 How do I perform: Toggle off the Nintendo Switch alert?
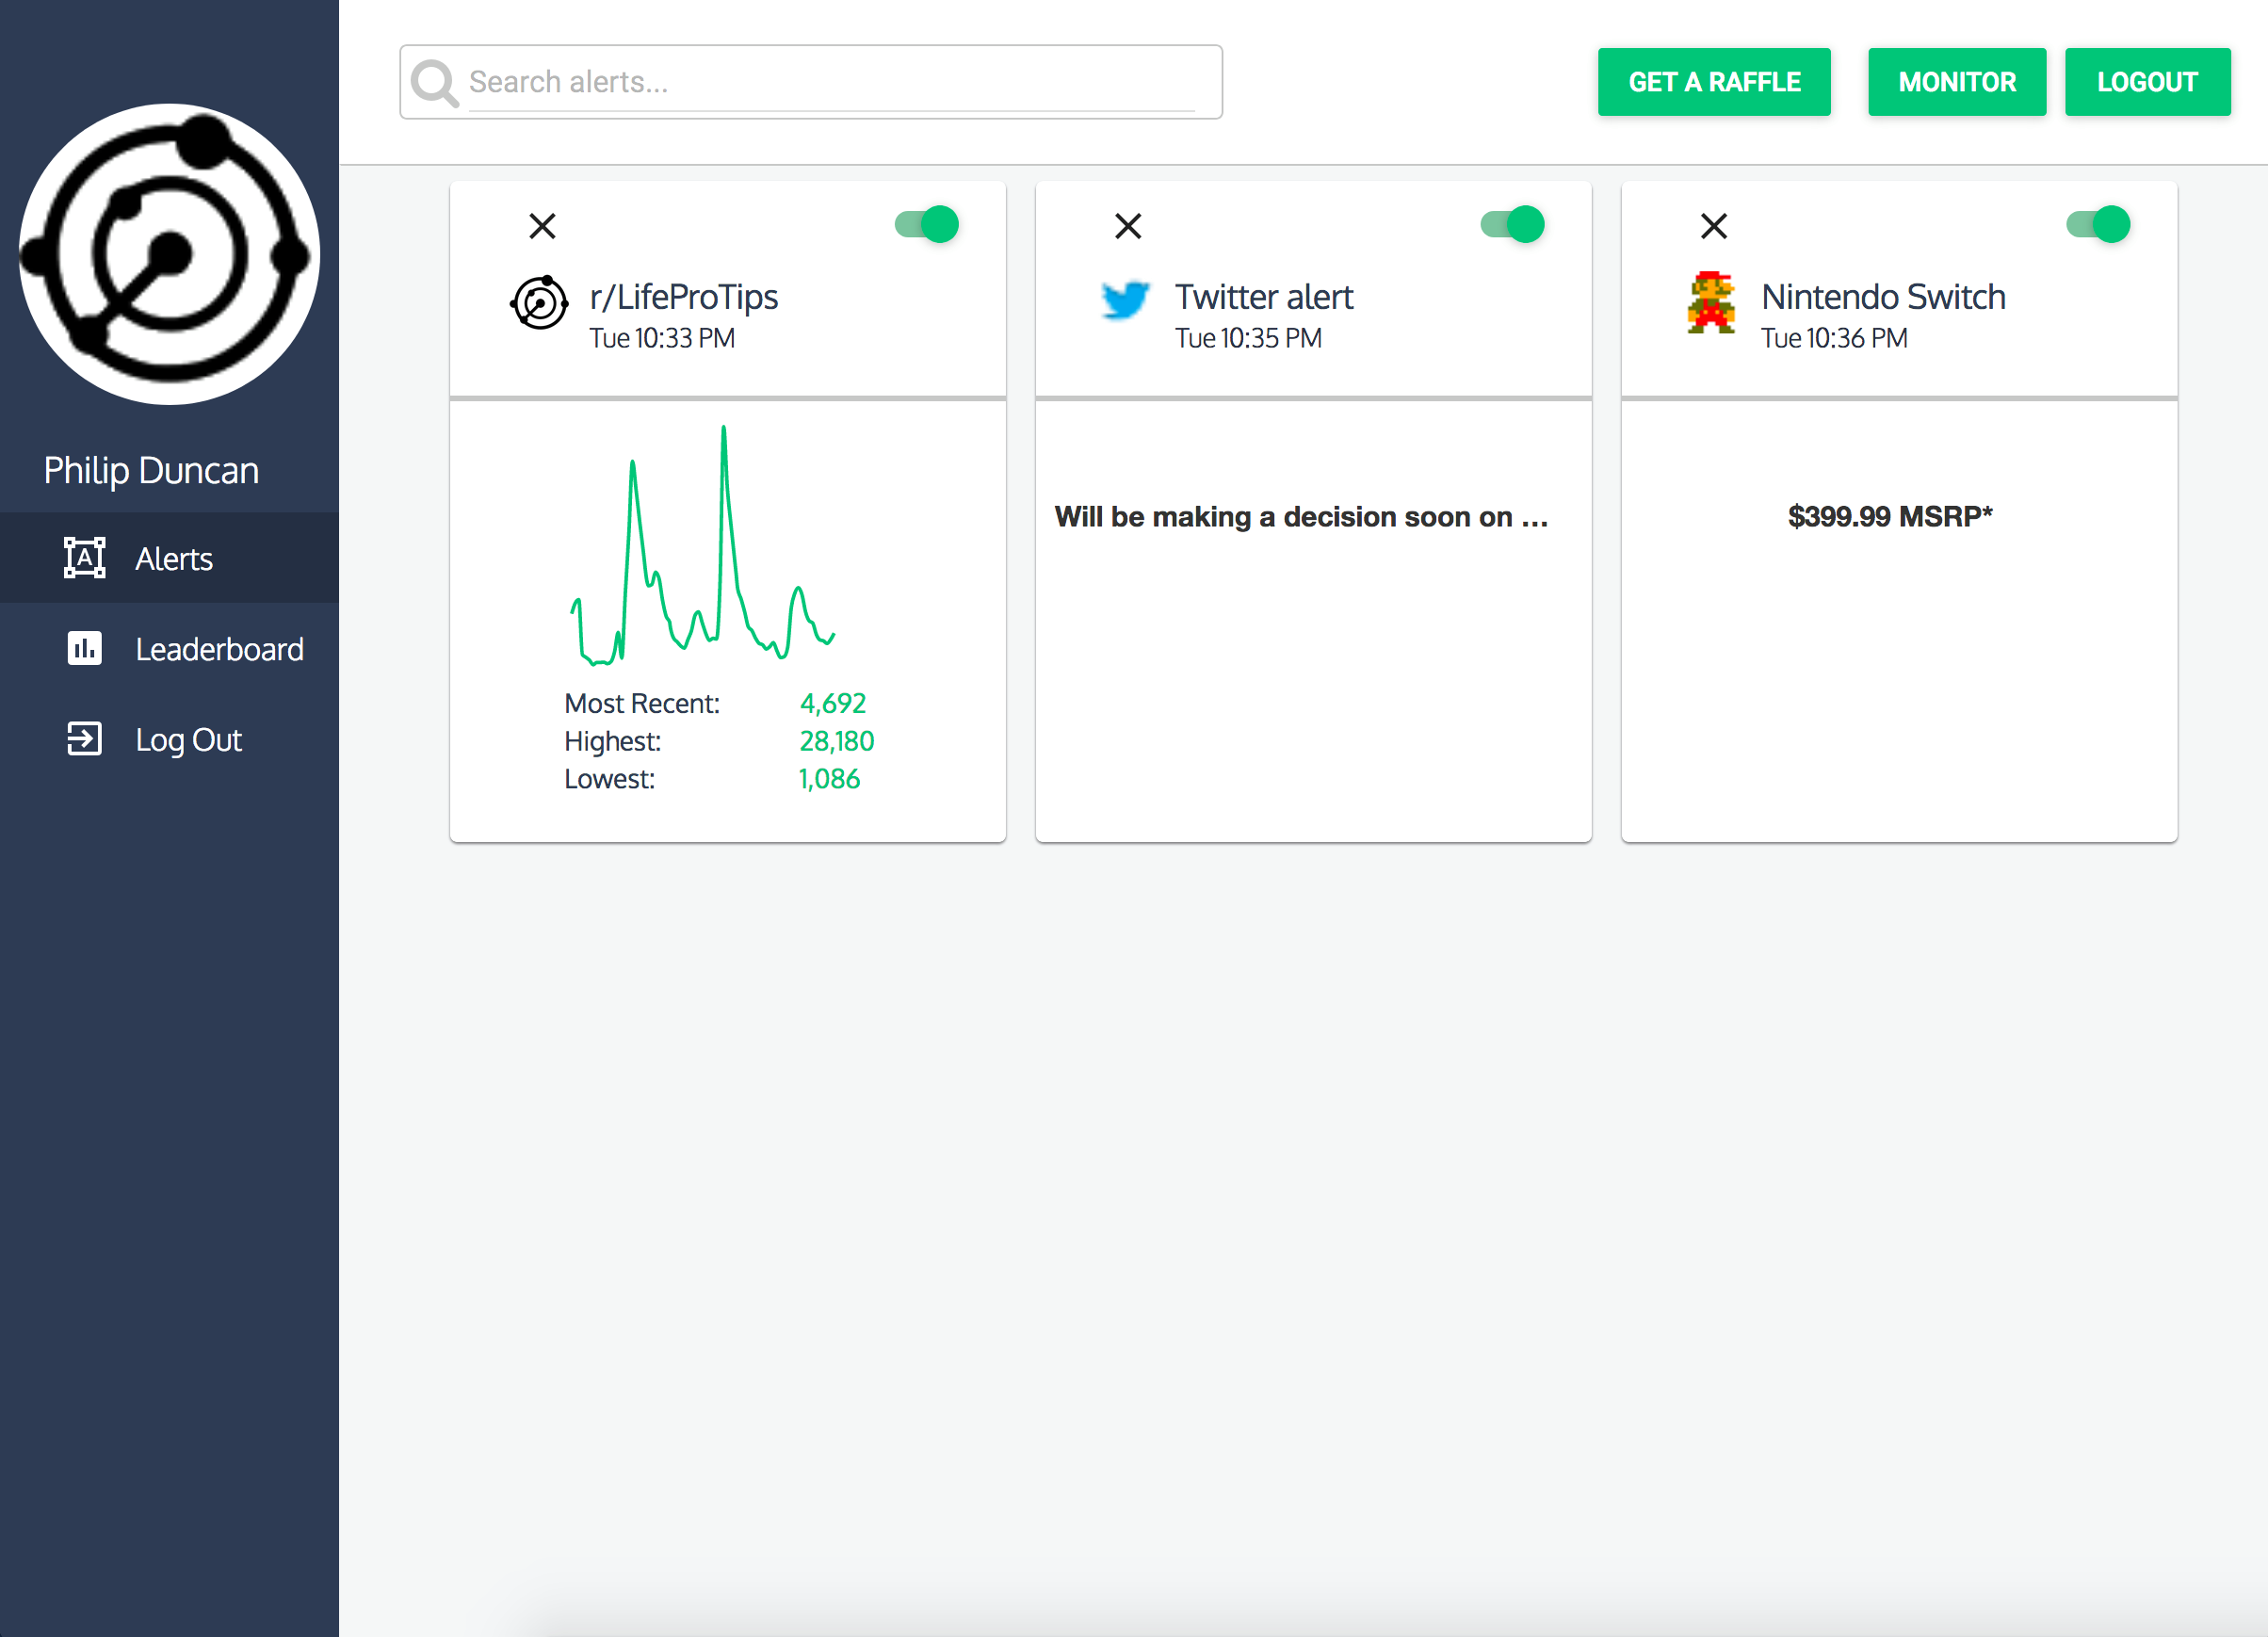tap(2099, 224)
